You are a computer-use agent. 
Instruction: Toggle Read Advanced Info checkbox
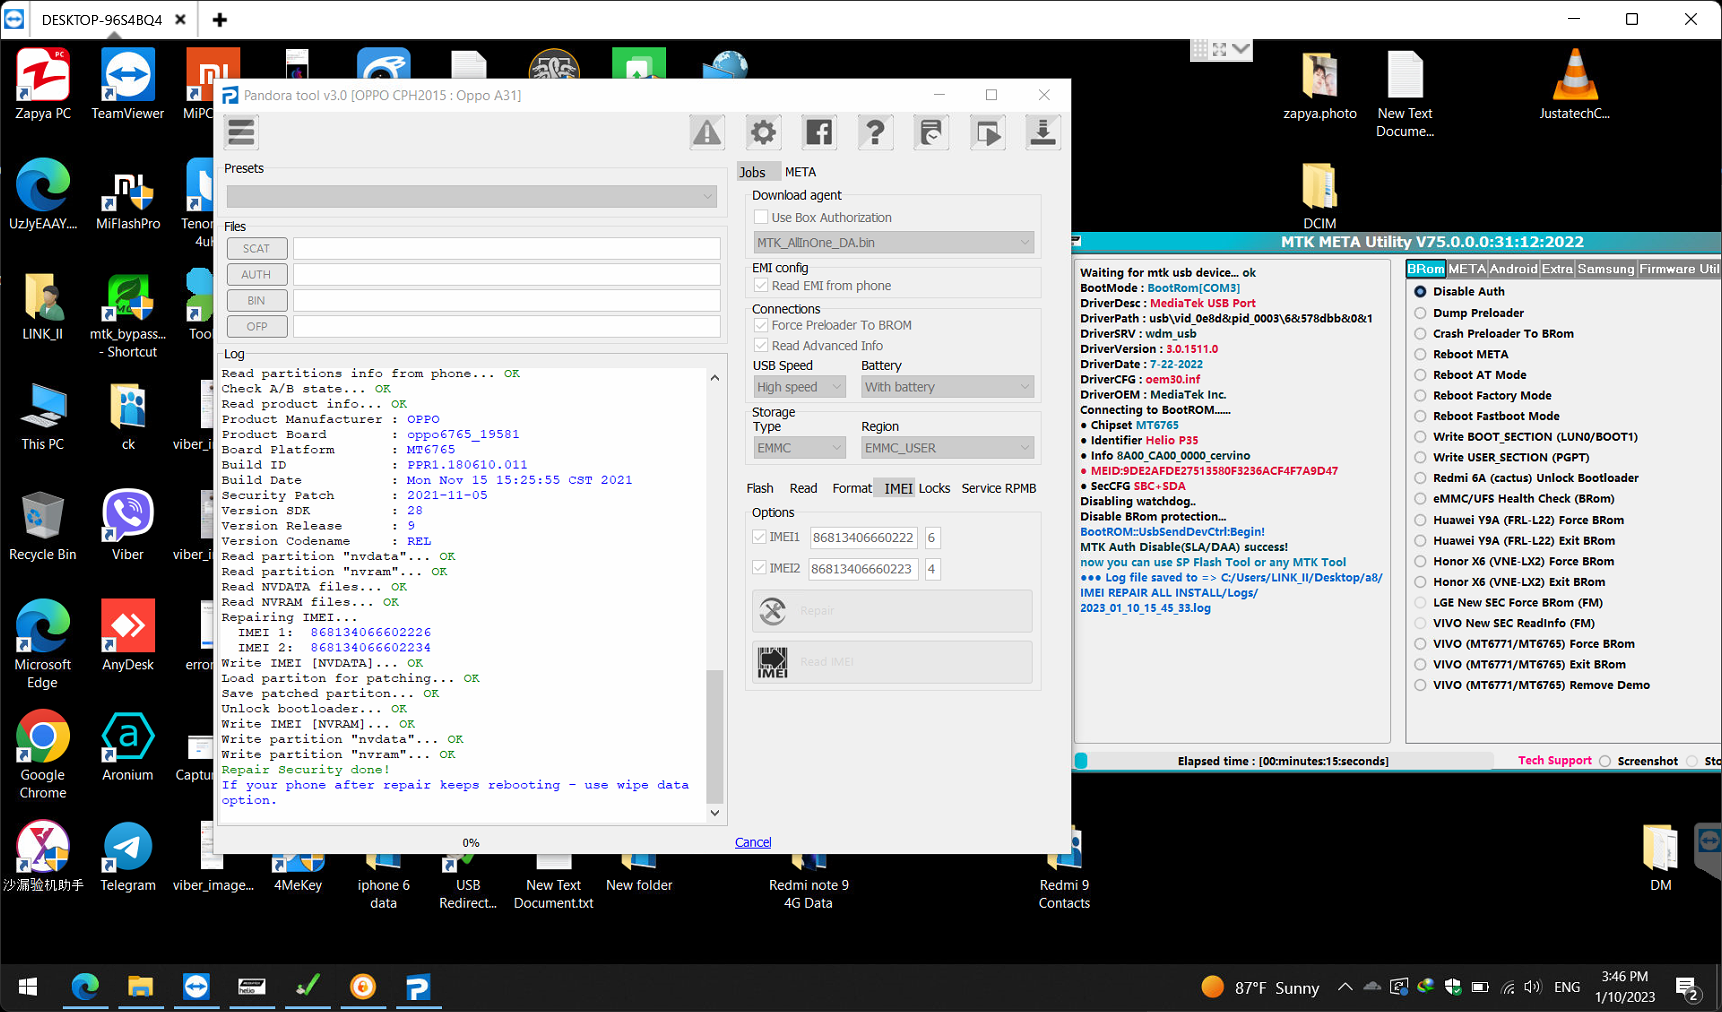point(761,345)
